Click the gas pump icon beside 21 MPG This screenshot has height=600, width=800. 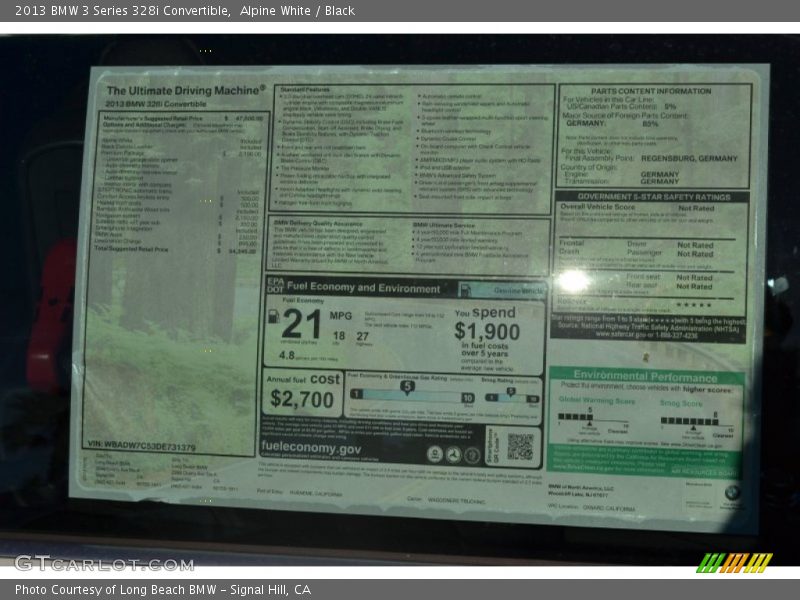[274, 316]
